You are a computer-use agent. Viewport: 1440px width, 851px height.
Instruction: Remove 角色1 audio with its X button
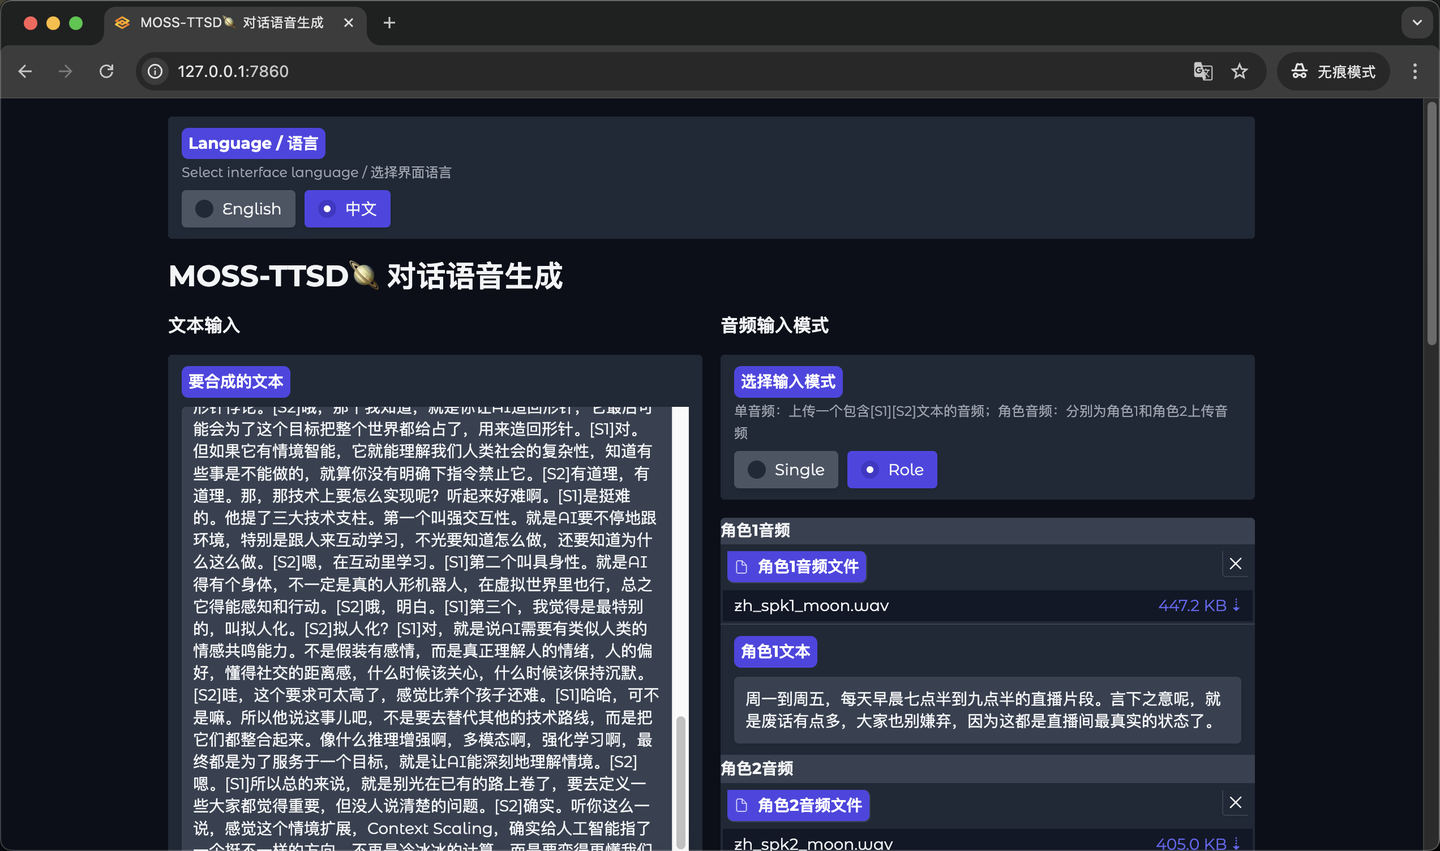[x=1235, y=563]
